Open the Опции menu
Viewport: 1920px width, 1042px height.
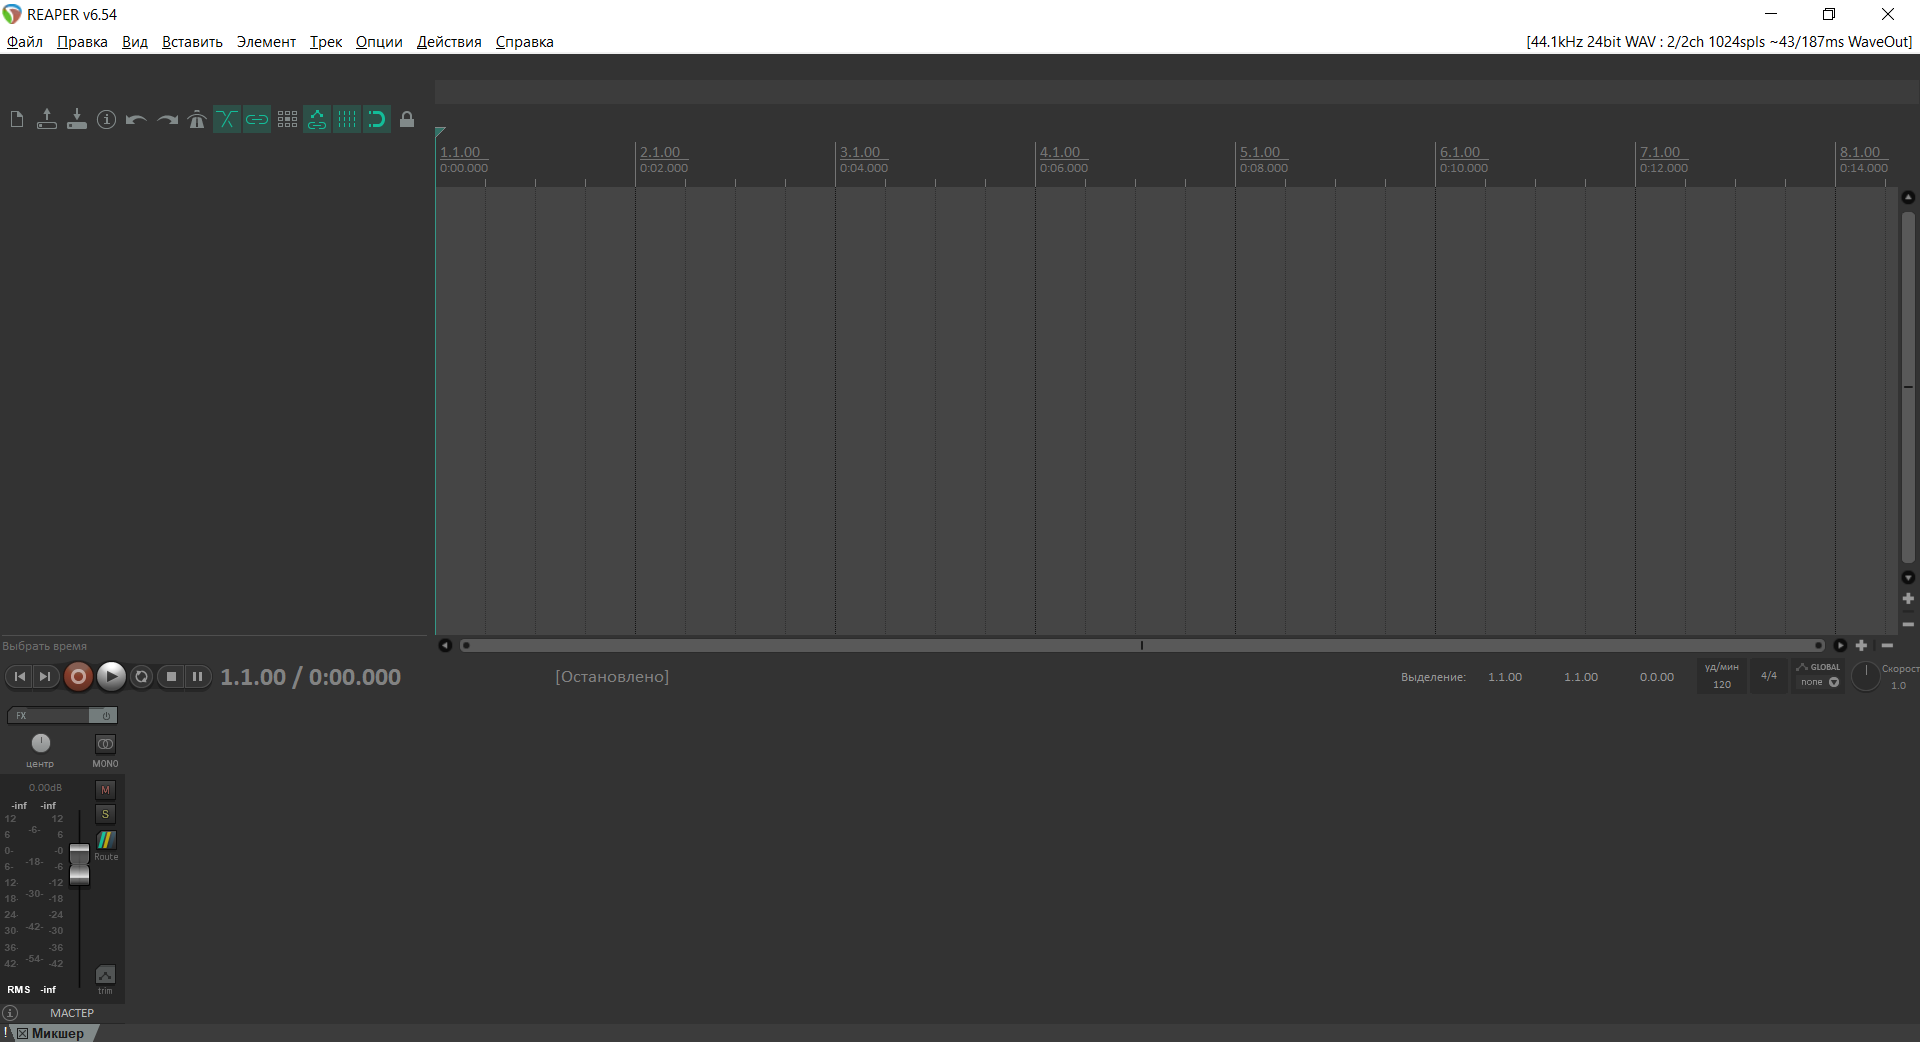click(x=379, y=42)
